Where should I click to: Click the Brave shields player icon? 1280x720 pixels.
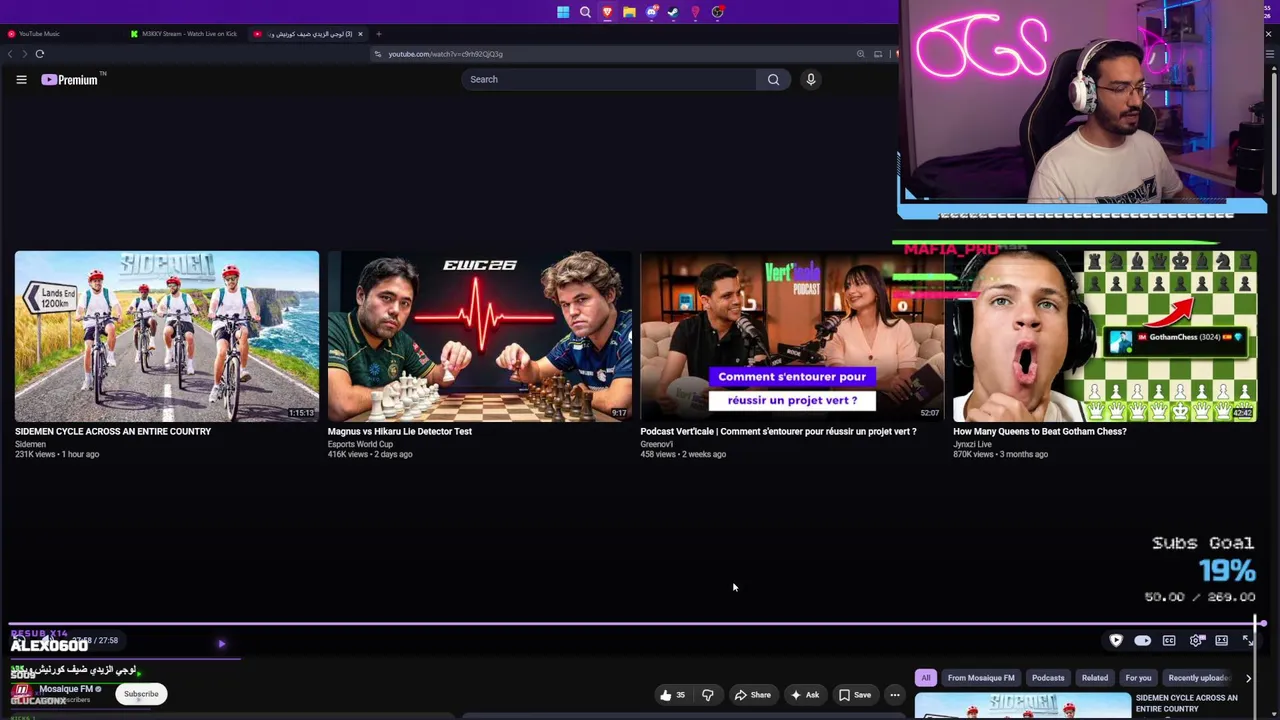(1116, 640)
